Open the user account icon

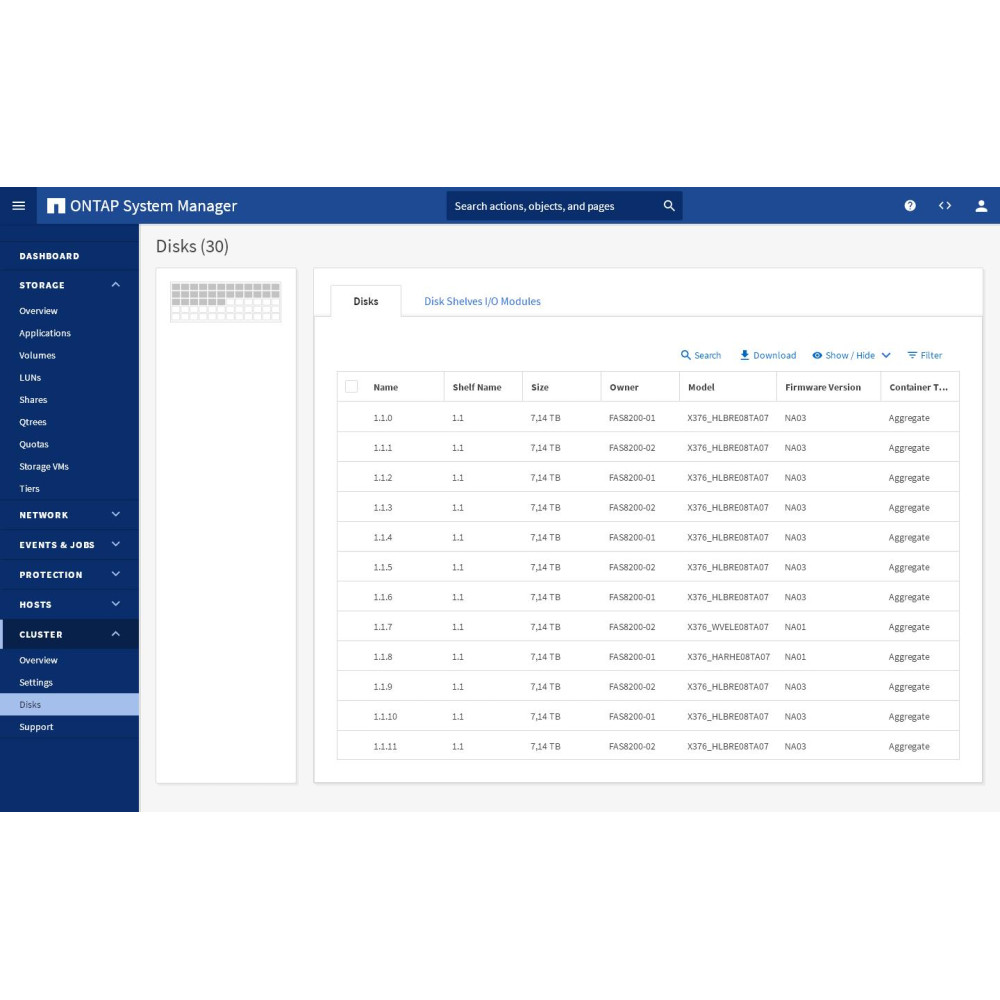coord(981,206)
